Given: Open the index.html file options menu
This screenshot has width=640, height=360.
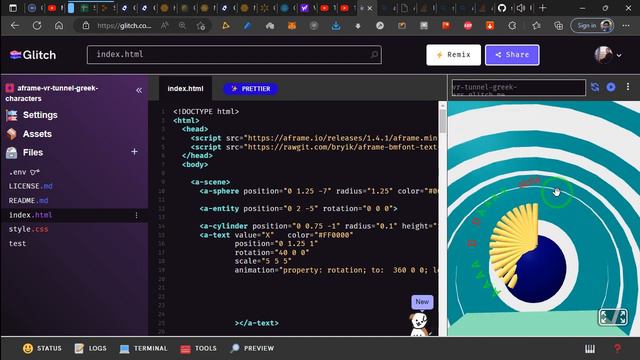Looking at the screenshot, I should coord(136,215).
